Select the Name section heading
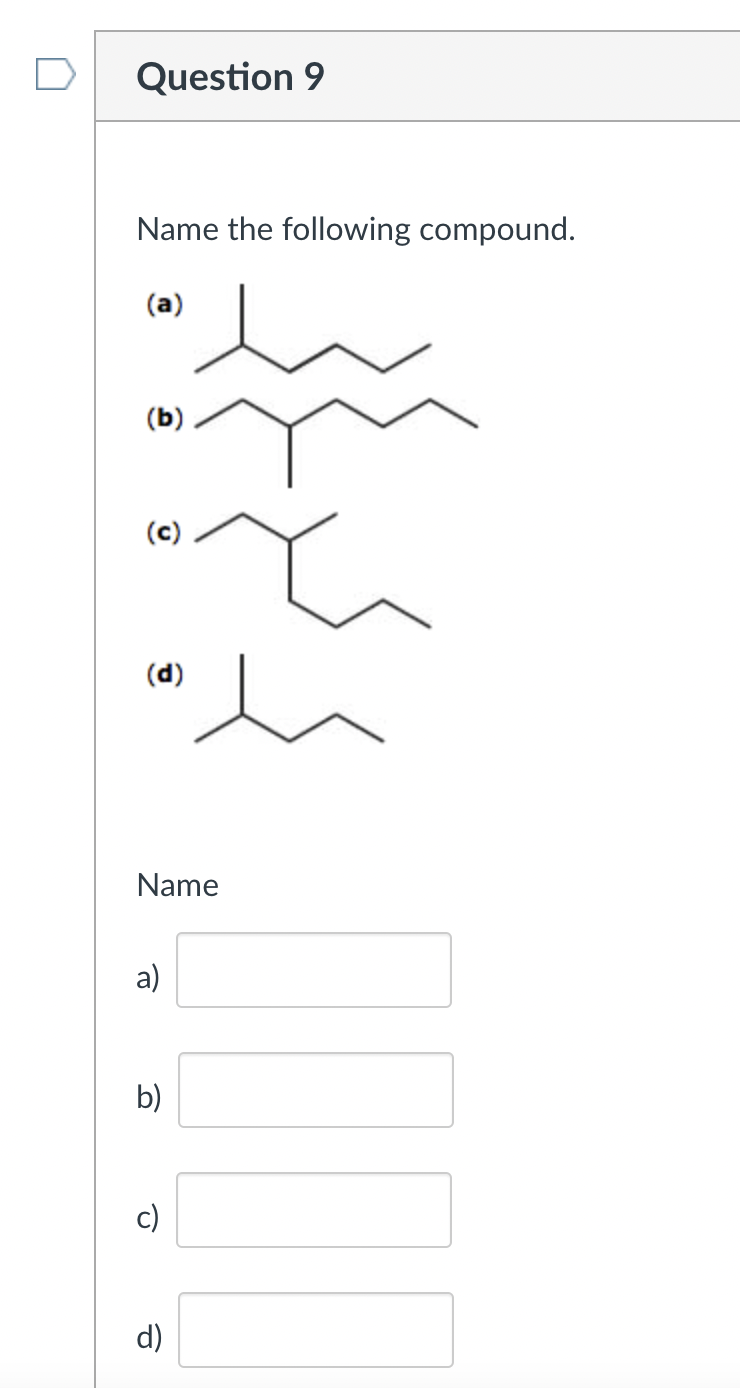 pos(177,885)
